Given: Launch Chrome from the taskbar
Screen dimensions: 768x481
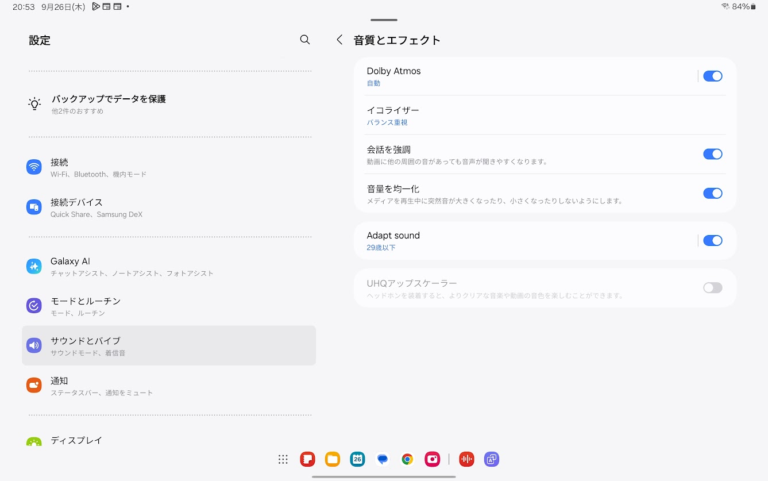Looking at the screenshot, I should pyautogui.click(x=407, y=459).
